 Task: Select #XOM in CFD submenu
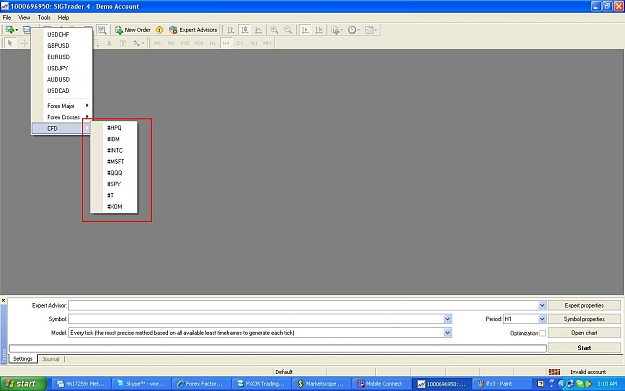(x=114, y=207)
